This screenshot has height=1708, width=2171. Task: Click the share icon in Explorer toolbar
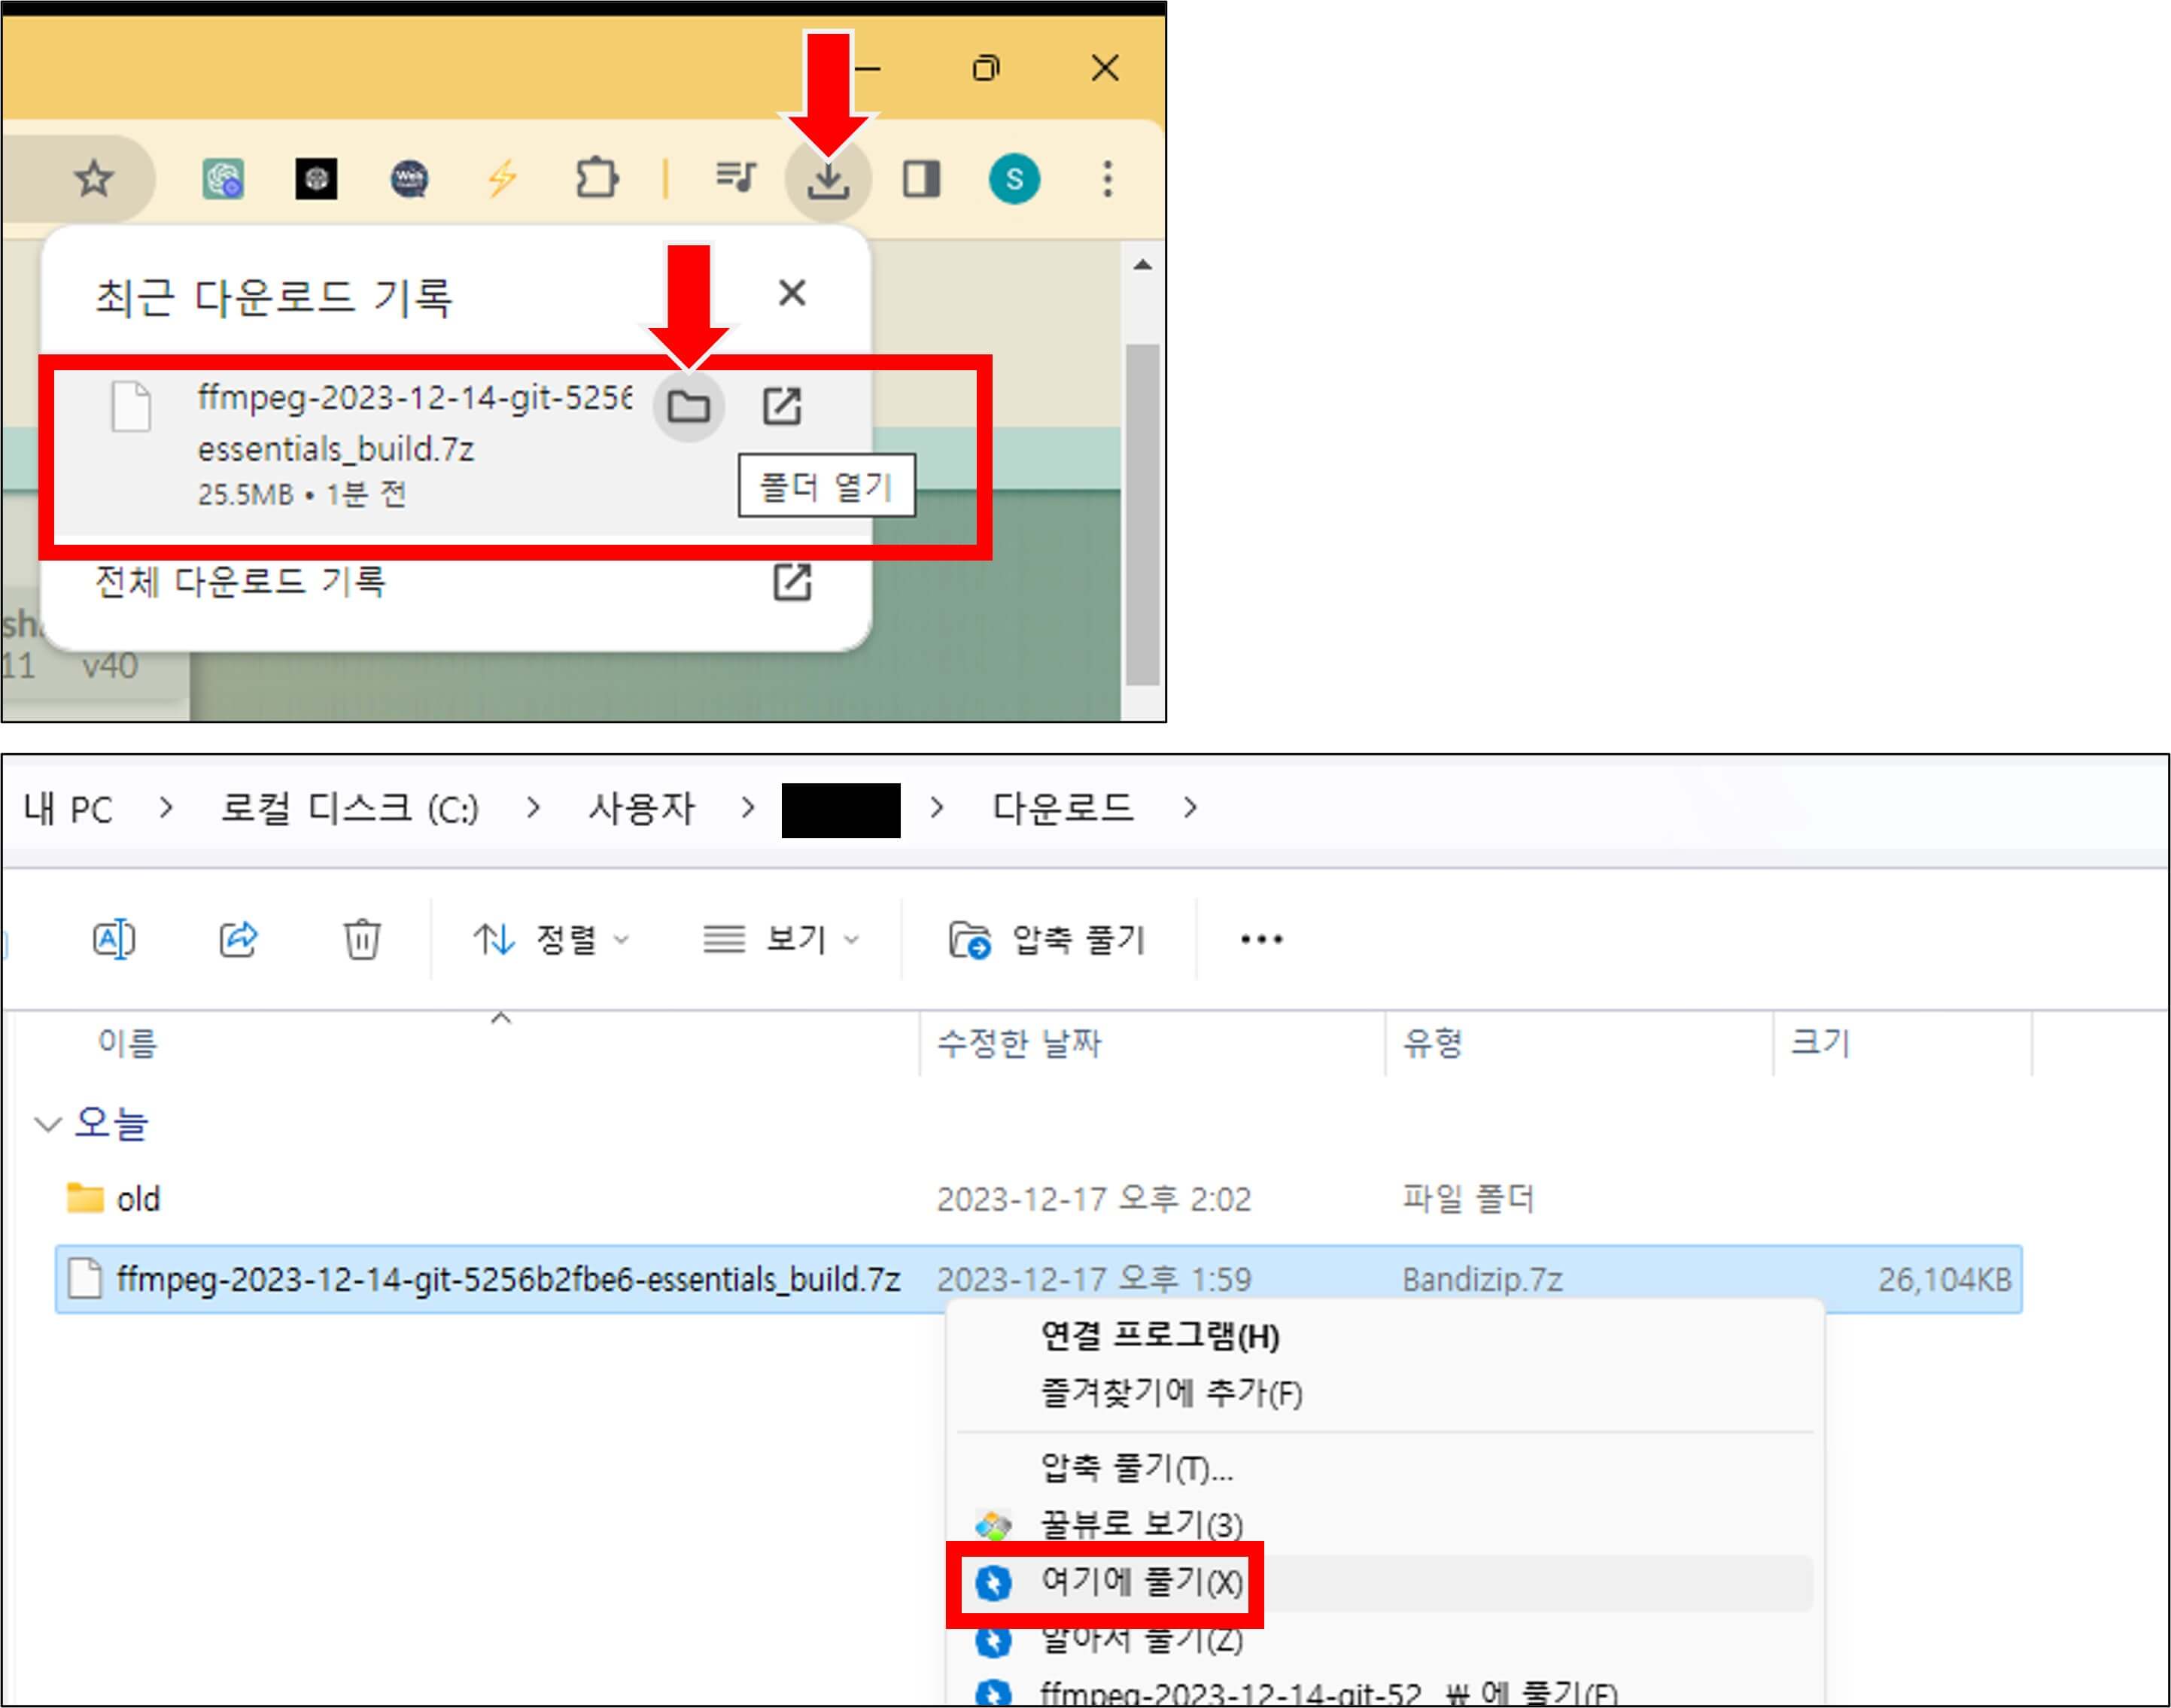pyautogui.click(x=240, y=938)
